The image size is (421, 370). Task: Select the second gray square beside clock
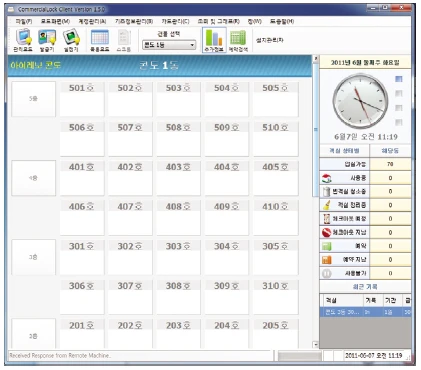(399, 93)
